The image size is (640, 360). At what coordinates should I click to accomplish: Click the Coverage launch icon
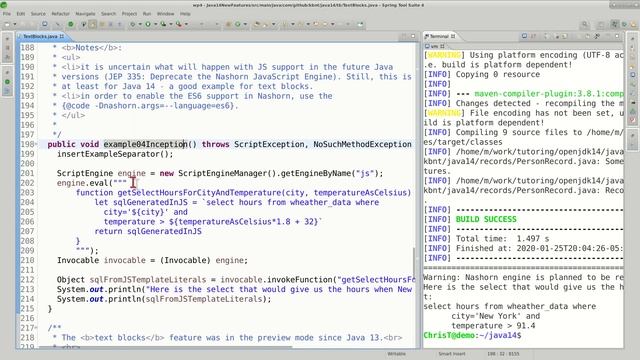163,24
